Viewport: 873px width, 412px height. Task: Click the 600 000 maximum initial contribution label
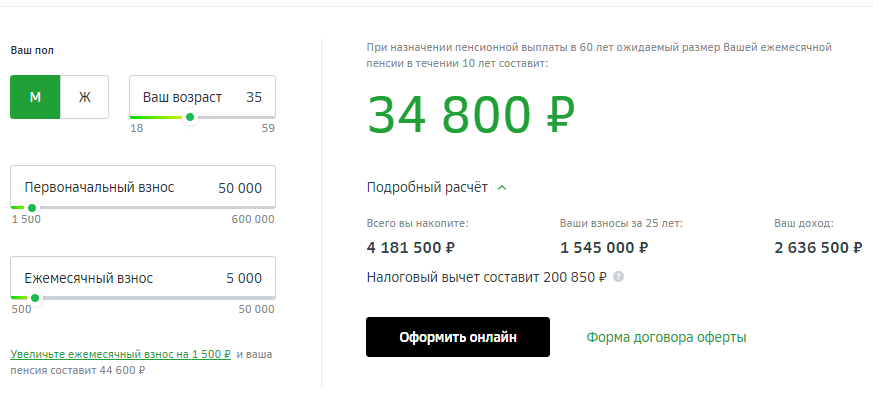251,219
